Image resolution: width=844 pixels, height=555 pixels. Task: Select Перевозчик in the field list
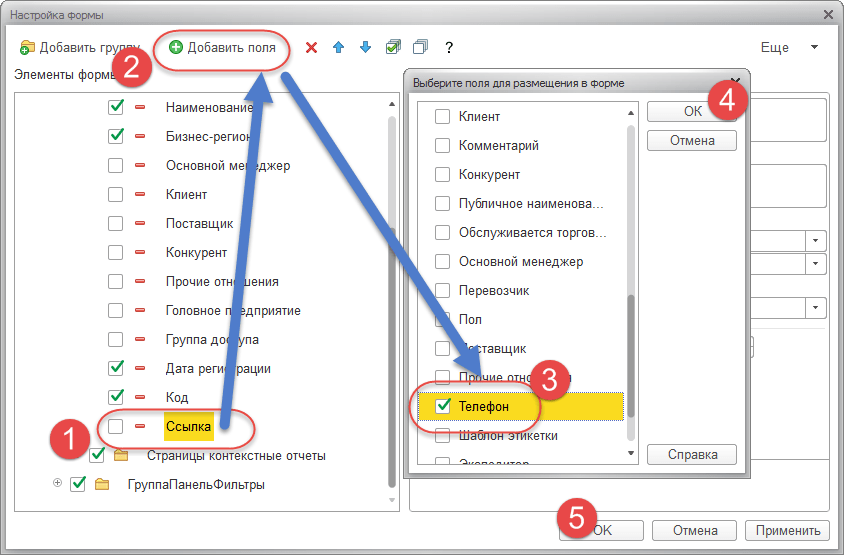(x=494, y=291)
